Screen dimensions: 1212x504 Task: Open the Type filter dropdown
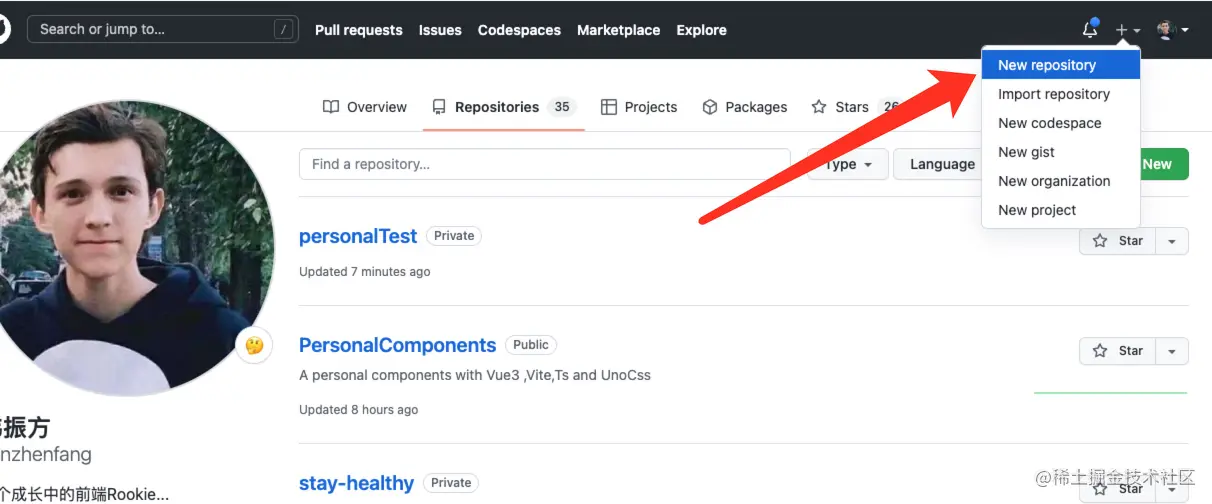pyautogui.click(x=848, y=164)
